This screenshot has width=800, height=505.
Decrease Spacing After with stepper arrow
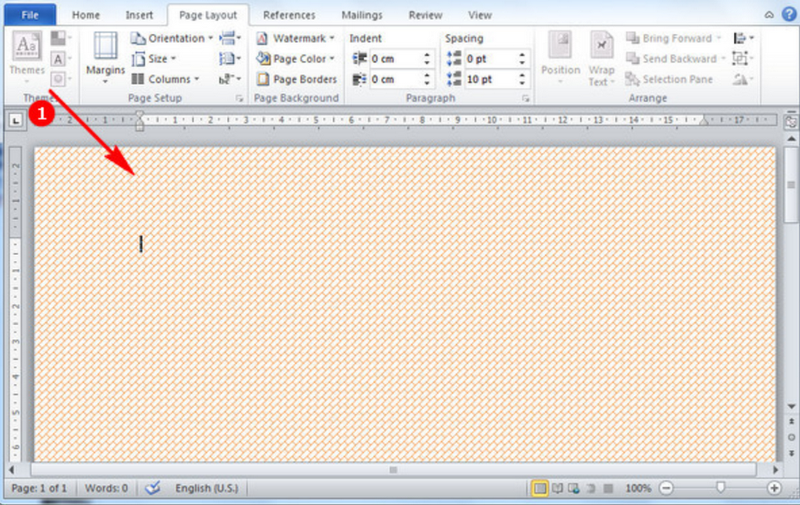(x=522, y=83)
